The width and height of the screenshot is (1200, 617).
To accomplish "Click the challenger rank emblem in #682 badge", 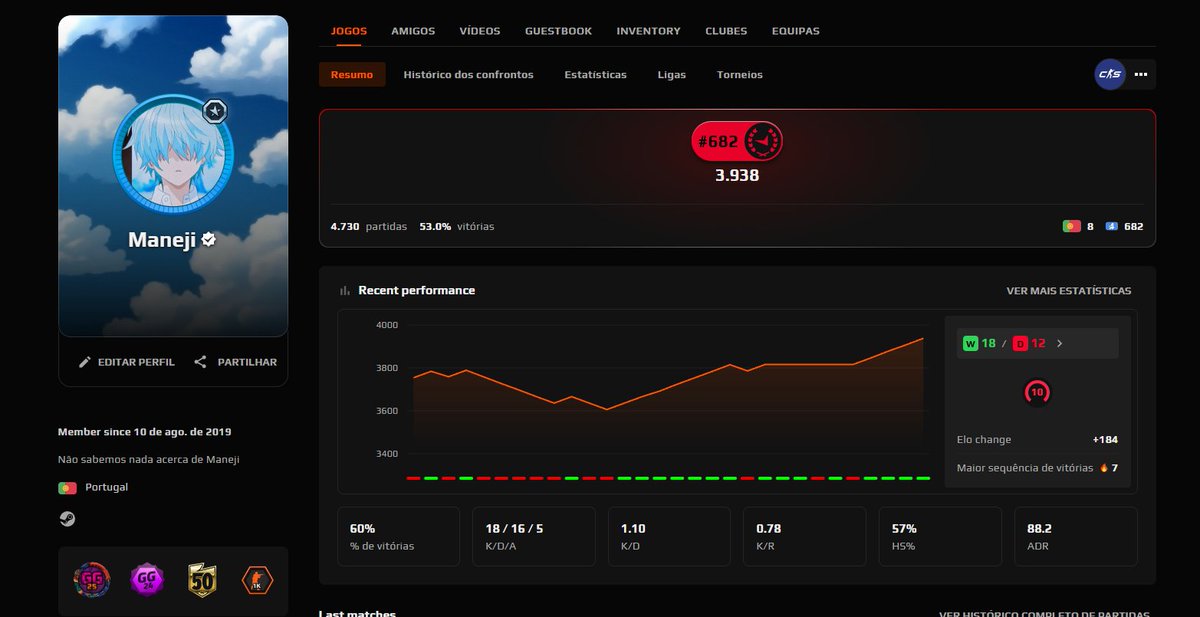I will pos(763,142).
